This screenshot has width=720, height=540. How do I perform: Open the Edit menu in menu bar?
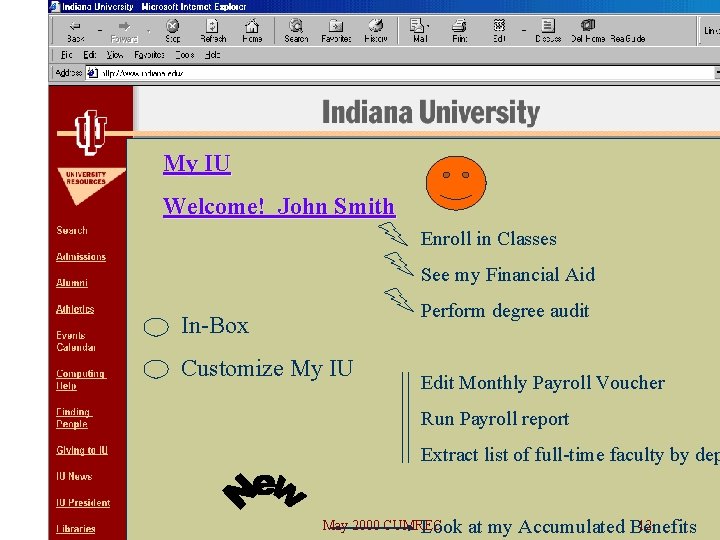click(90, 55)
